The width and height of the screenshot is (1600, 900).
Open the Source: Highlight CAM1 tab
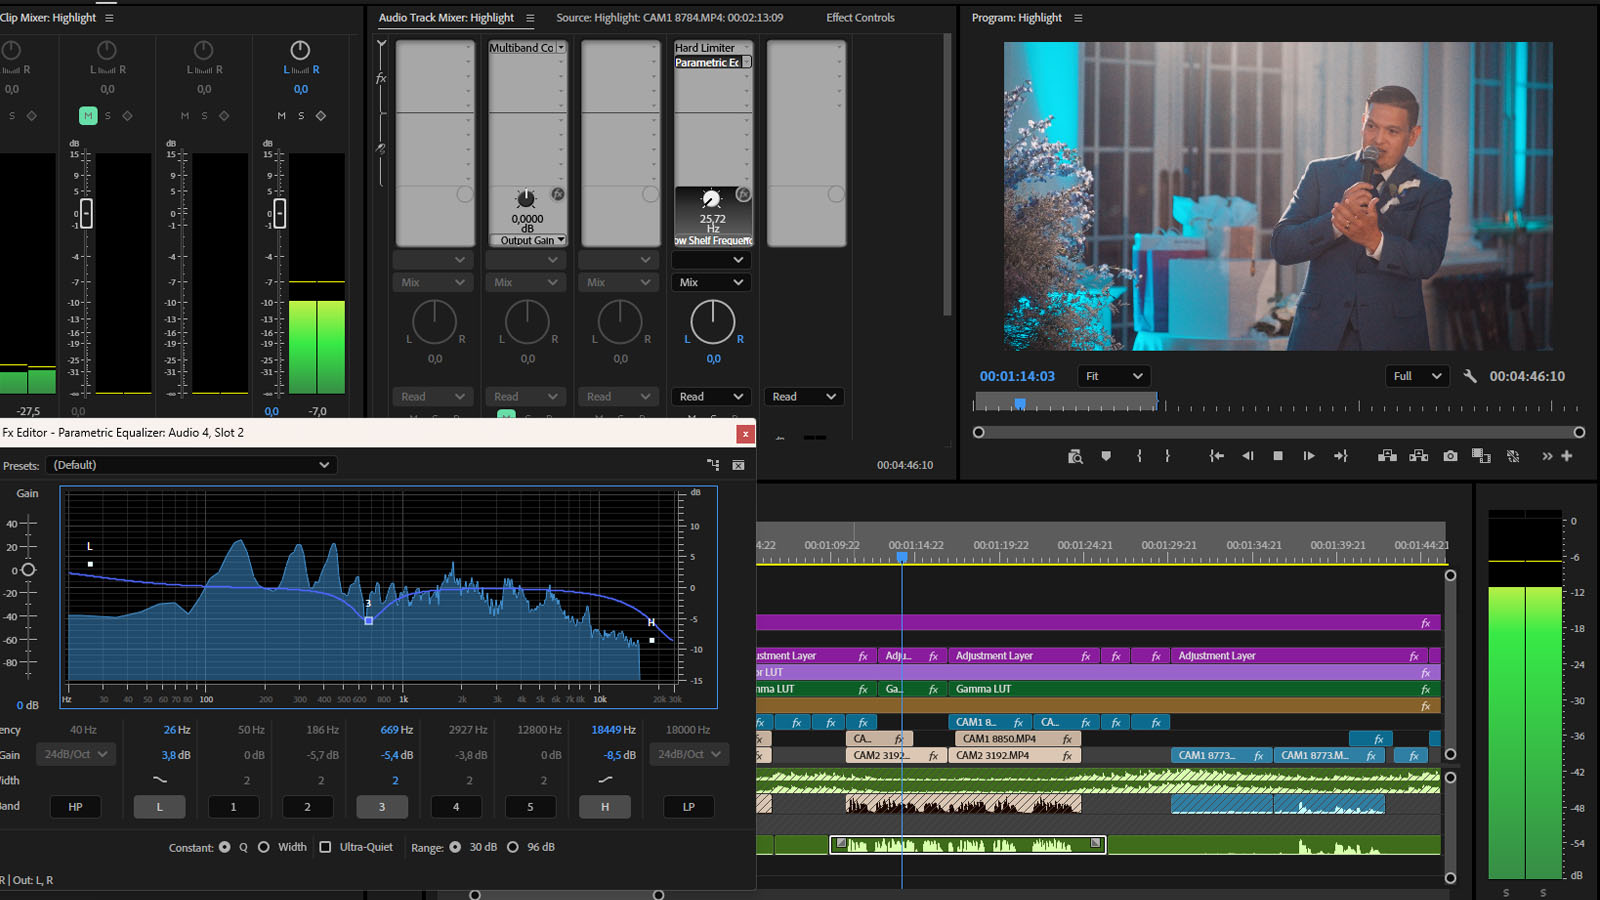click(x=670, y=18)
